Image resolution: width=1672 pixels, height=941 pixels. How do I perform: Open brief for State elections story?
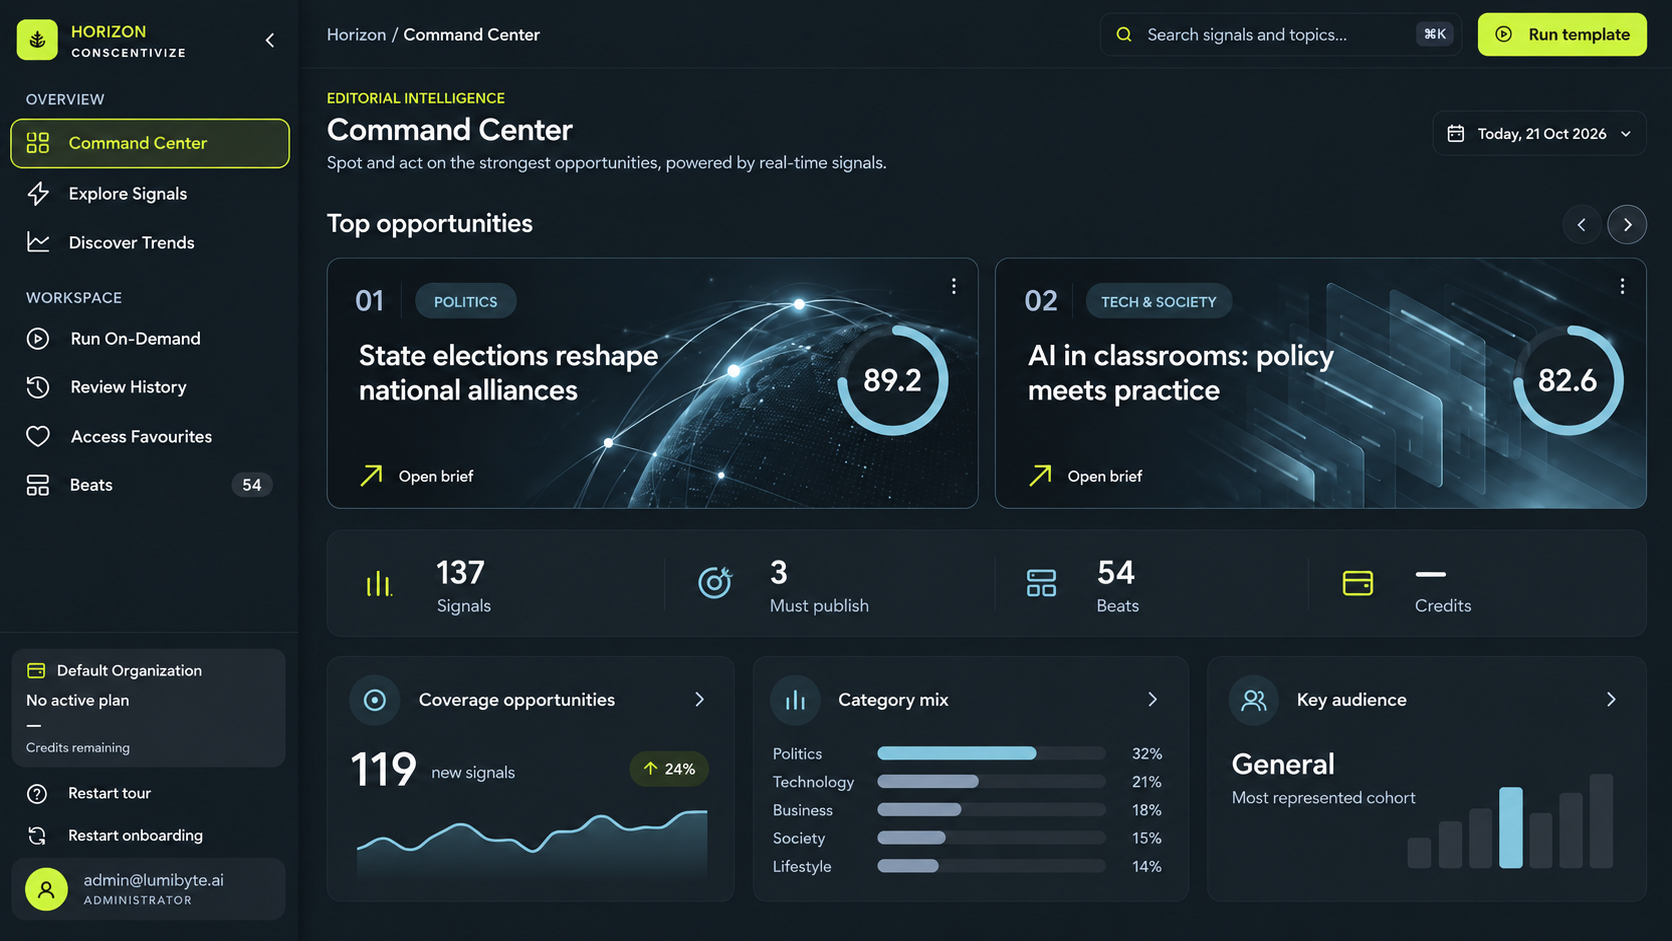tap(416, 476)
